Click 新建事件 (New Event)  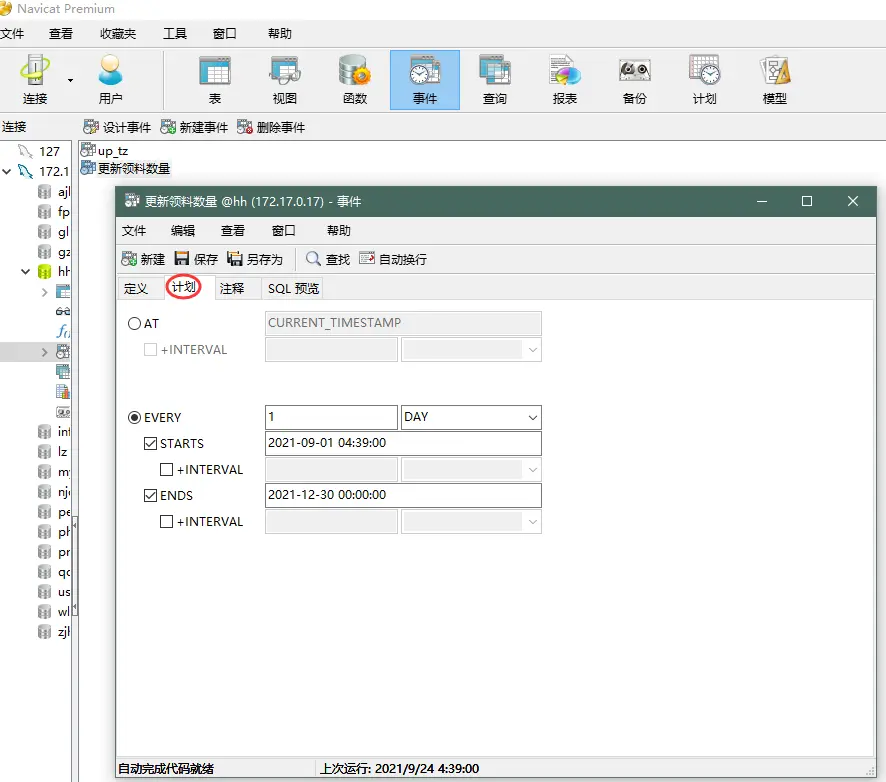click(x=194, y=127)
